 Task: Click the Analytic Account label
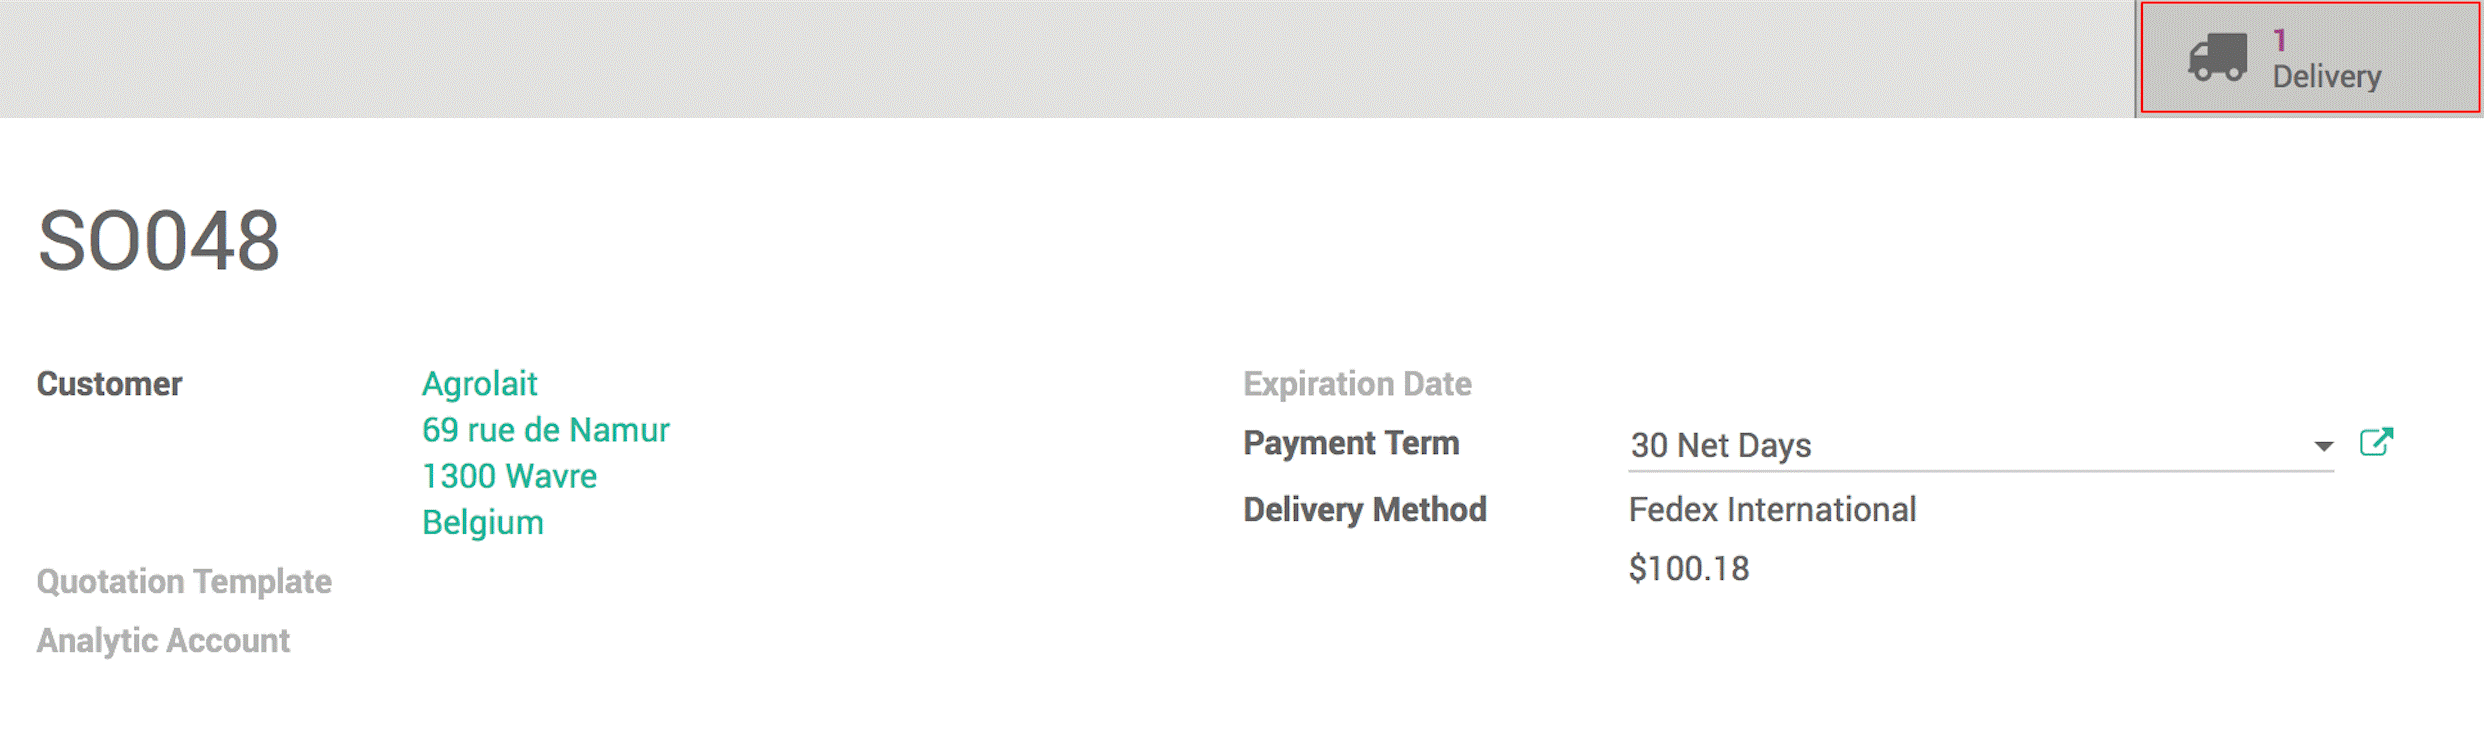(163, 640)
